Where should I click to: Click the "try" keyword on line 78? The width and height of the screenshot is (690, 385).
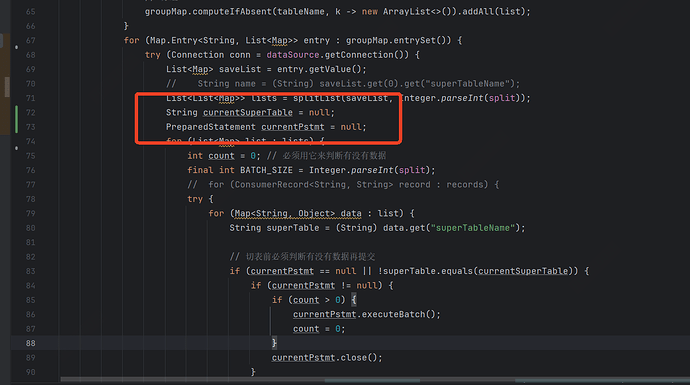(x=195, y=199)
